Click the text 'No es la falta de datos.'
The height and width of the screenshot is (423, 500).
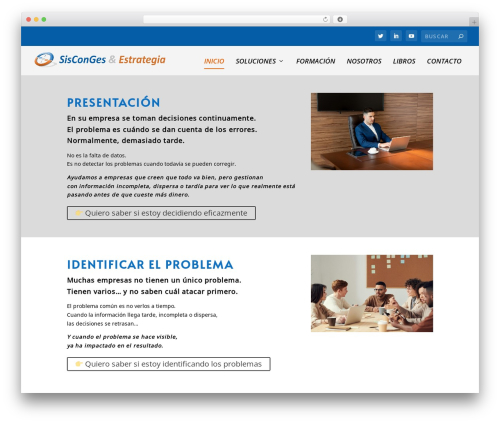coord(96,155)
